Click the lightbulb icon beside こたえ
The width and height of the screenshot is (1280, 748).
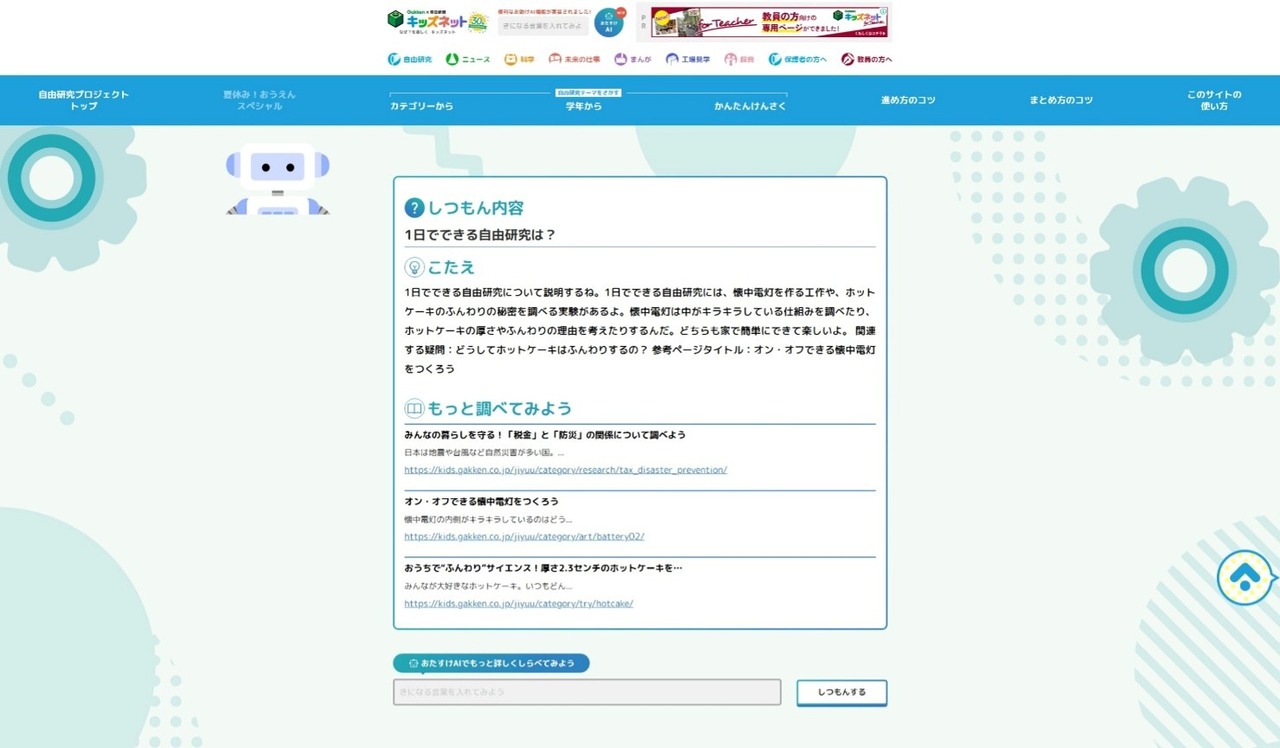[x=414, y=267]
